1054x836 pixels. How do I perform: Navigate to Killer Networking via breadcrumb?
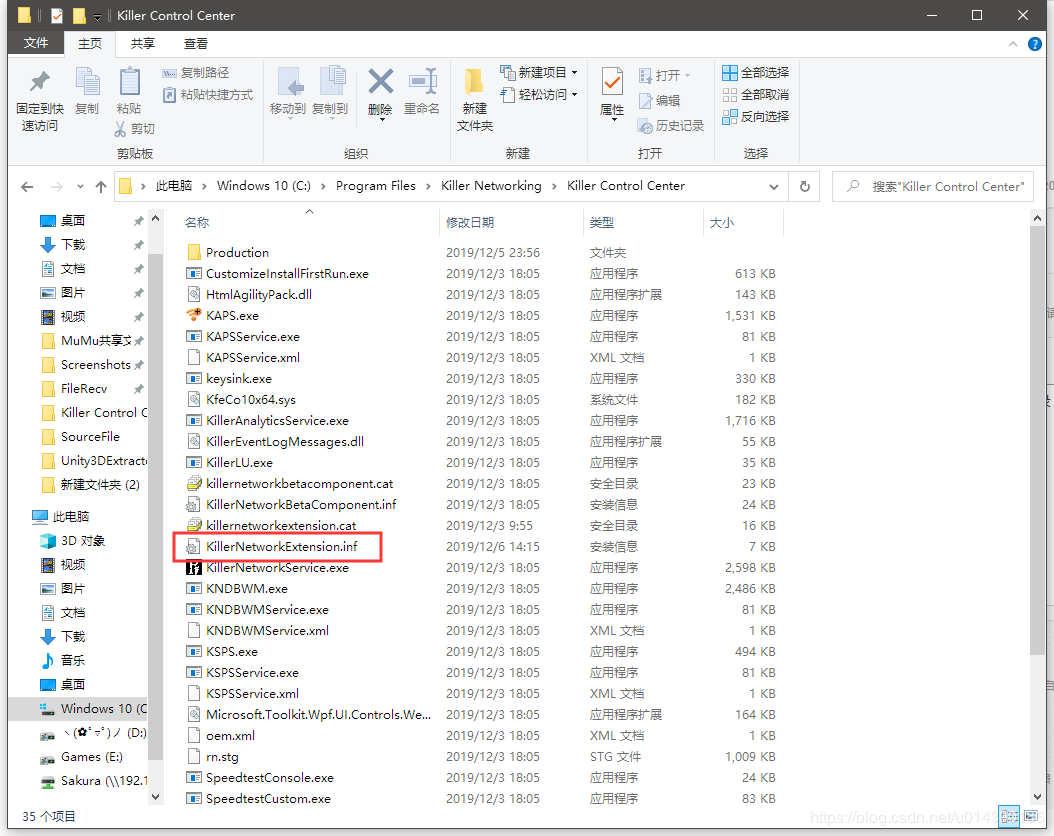tap(491, 186)
